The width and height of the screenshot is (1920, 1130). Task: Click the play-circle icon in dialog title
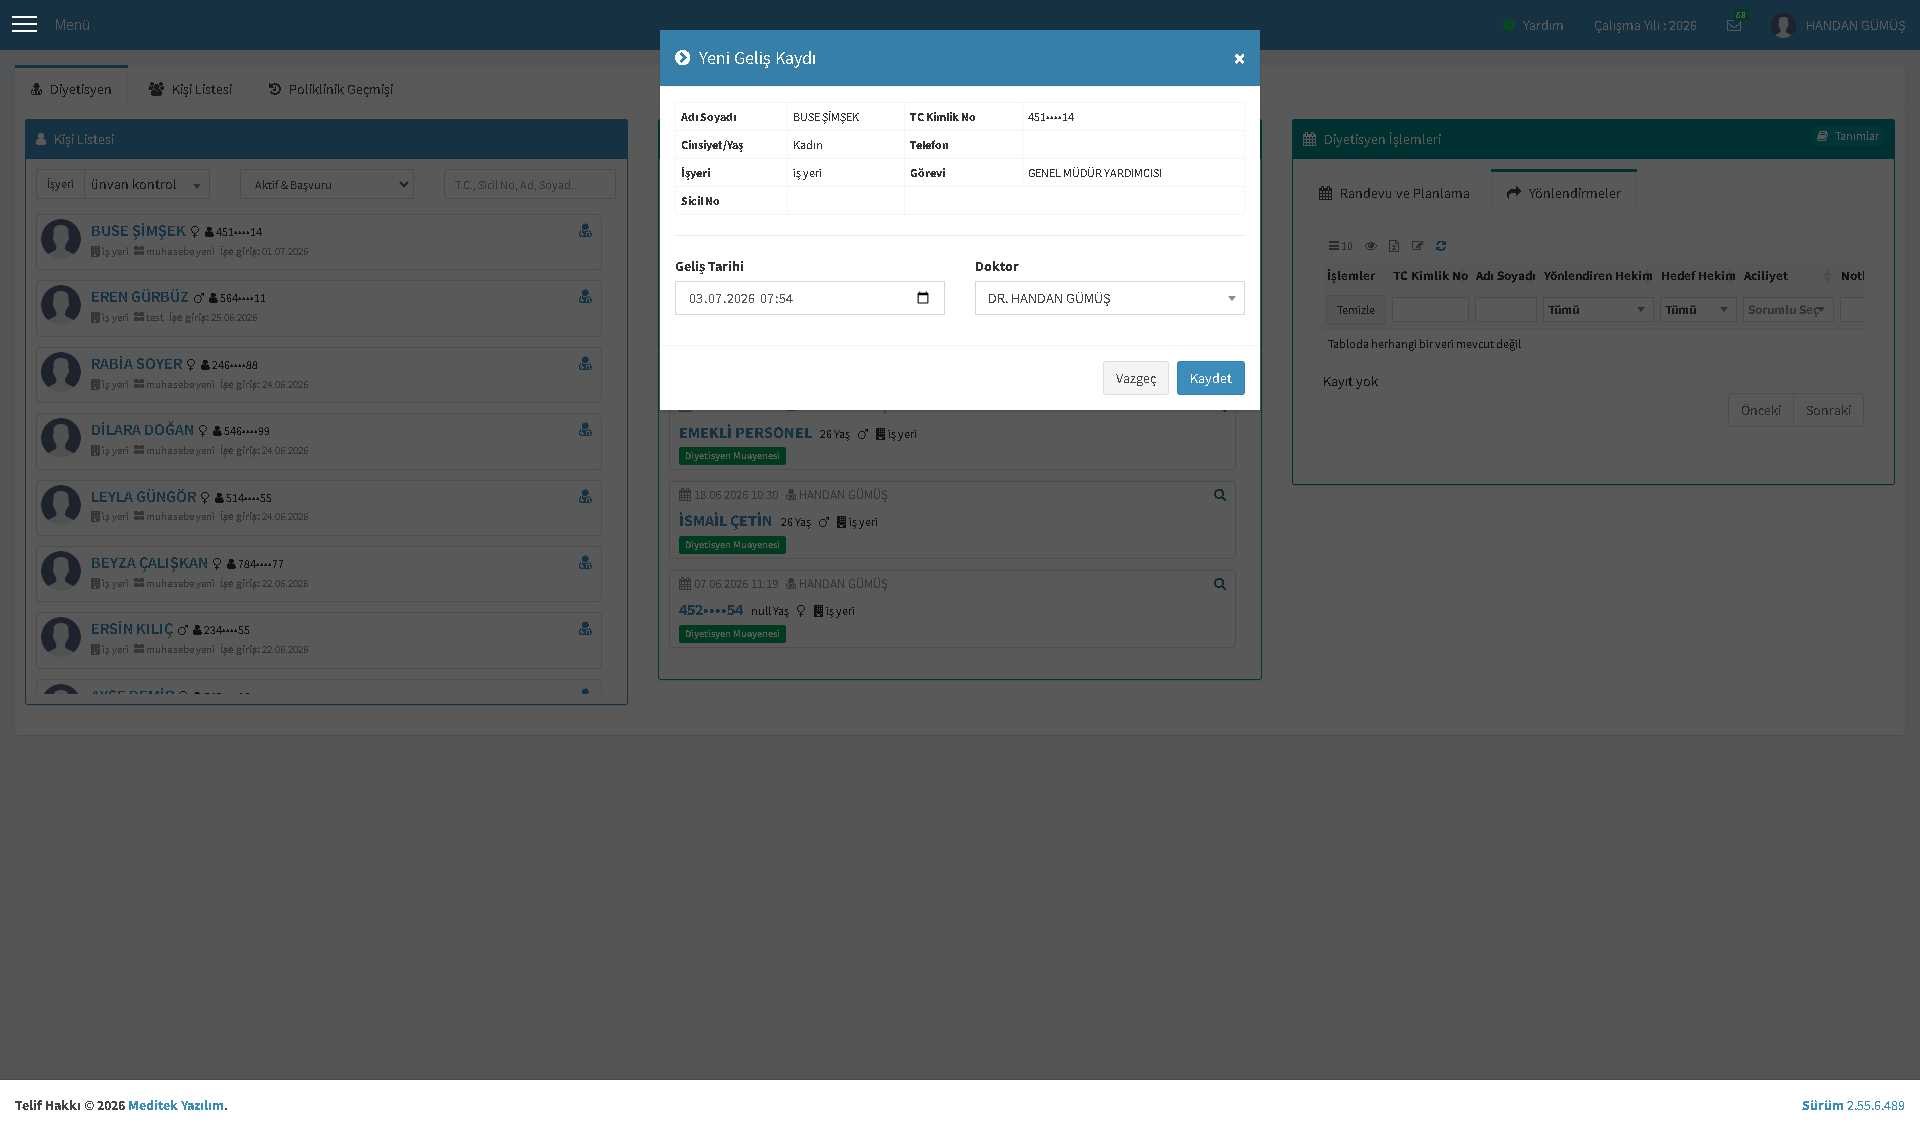[682, 58]
